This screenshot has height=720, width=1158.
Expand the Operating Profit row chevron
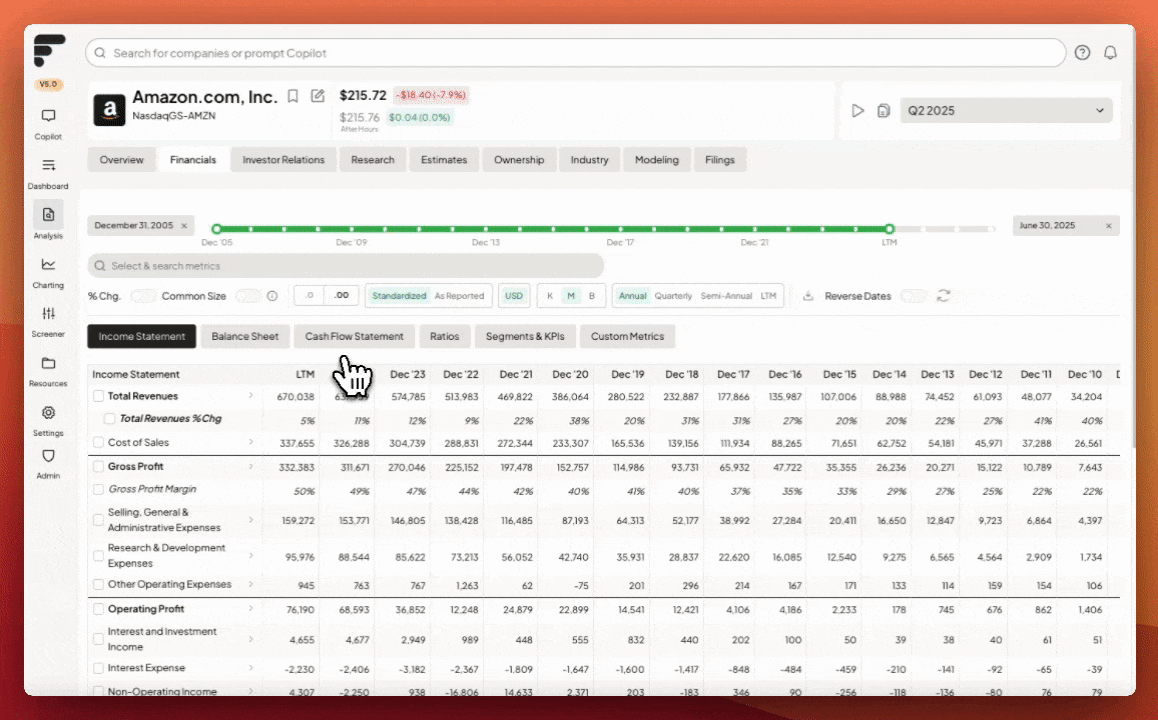[x=251, y=609]
